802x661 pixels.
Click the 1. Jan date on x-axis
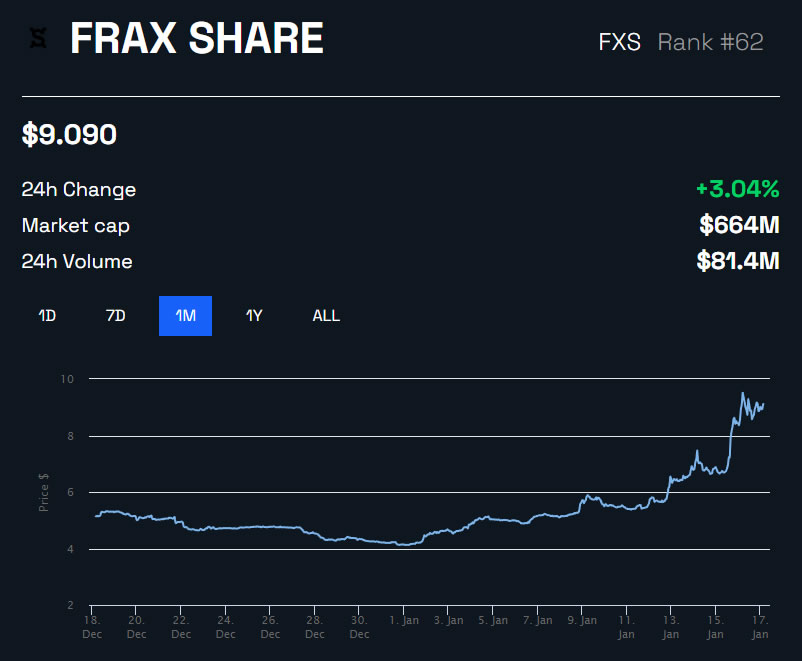pyautogui.click(x=405, y=620)
